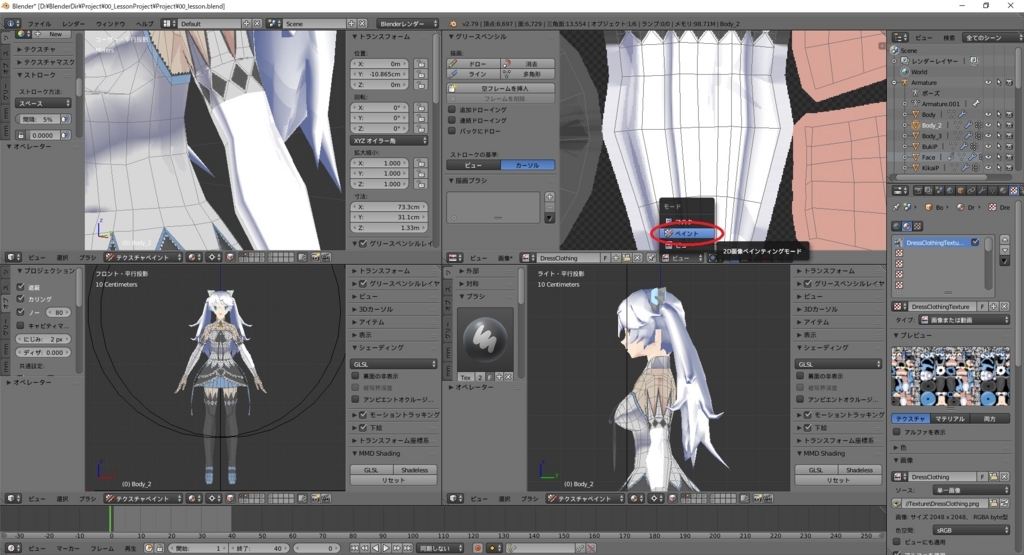Enable 追加ドローイング checkbox
Screen dimensions: 1024x555
[x=452, y=110]
